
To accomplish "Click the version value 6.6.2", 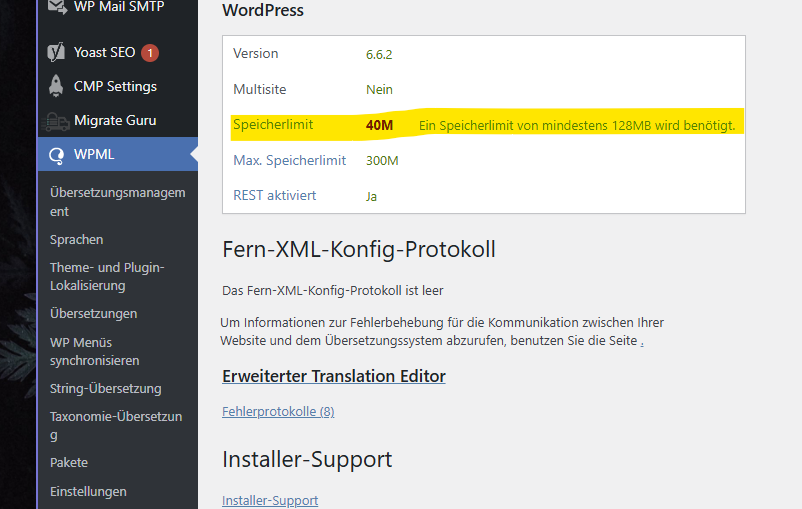I will [379, 54].
